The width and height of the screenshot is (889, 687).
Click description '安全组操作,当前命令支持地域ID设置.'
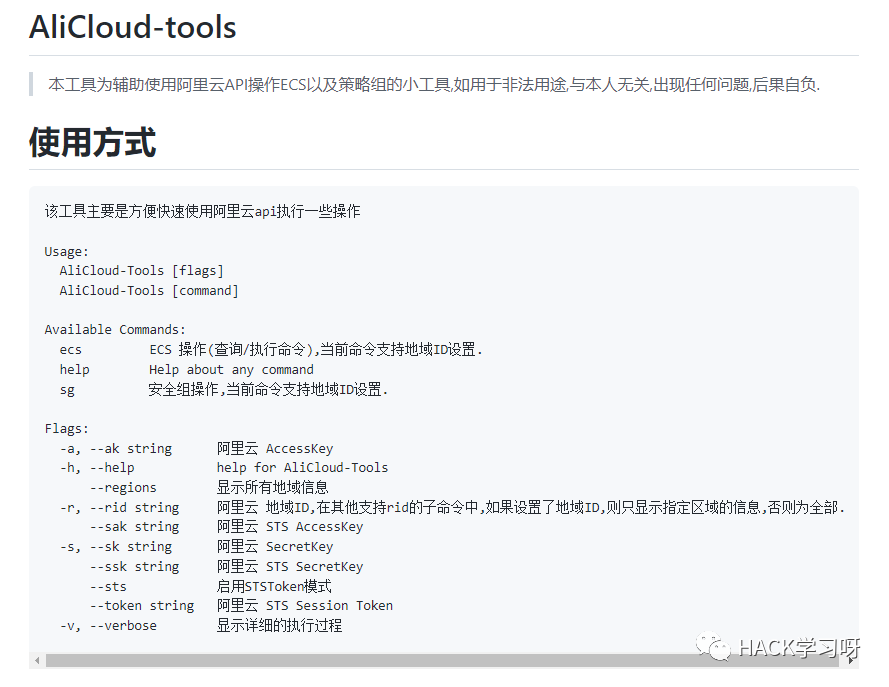[x=268, y=389]
